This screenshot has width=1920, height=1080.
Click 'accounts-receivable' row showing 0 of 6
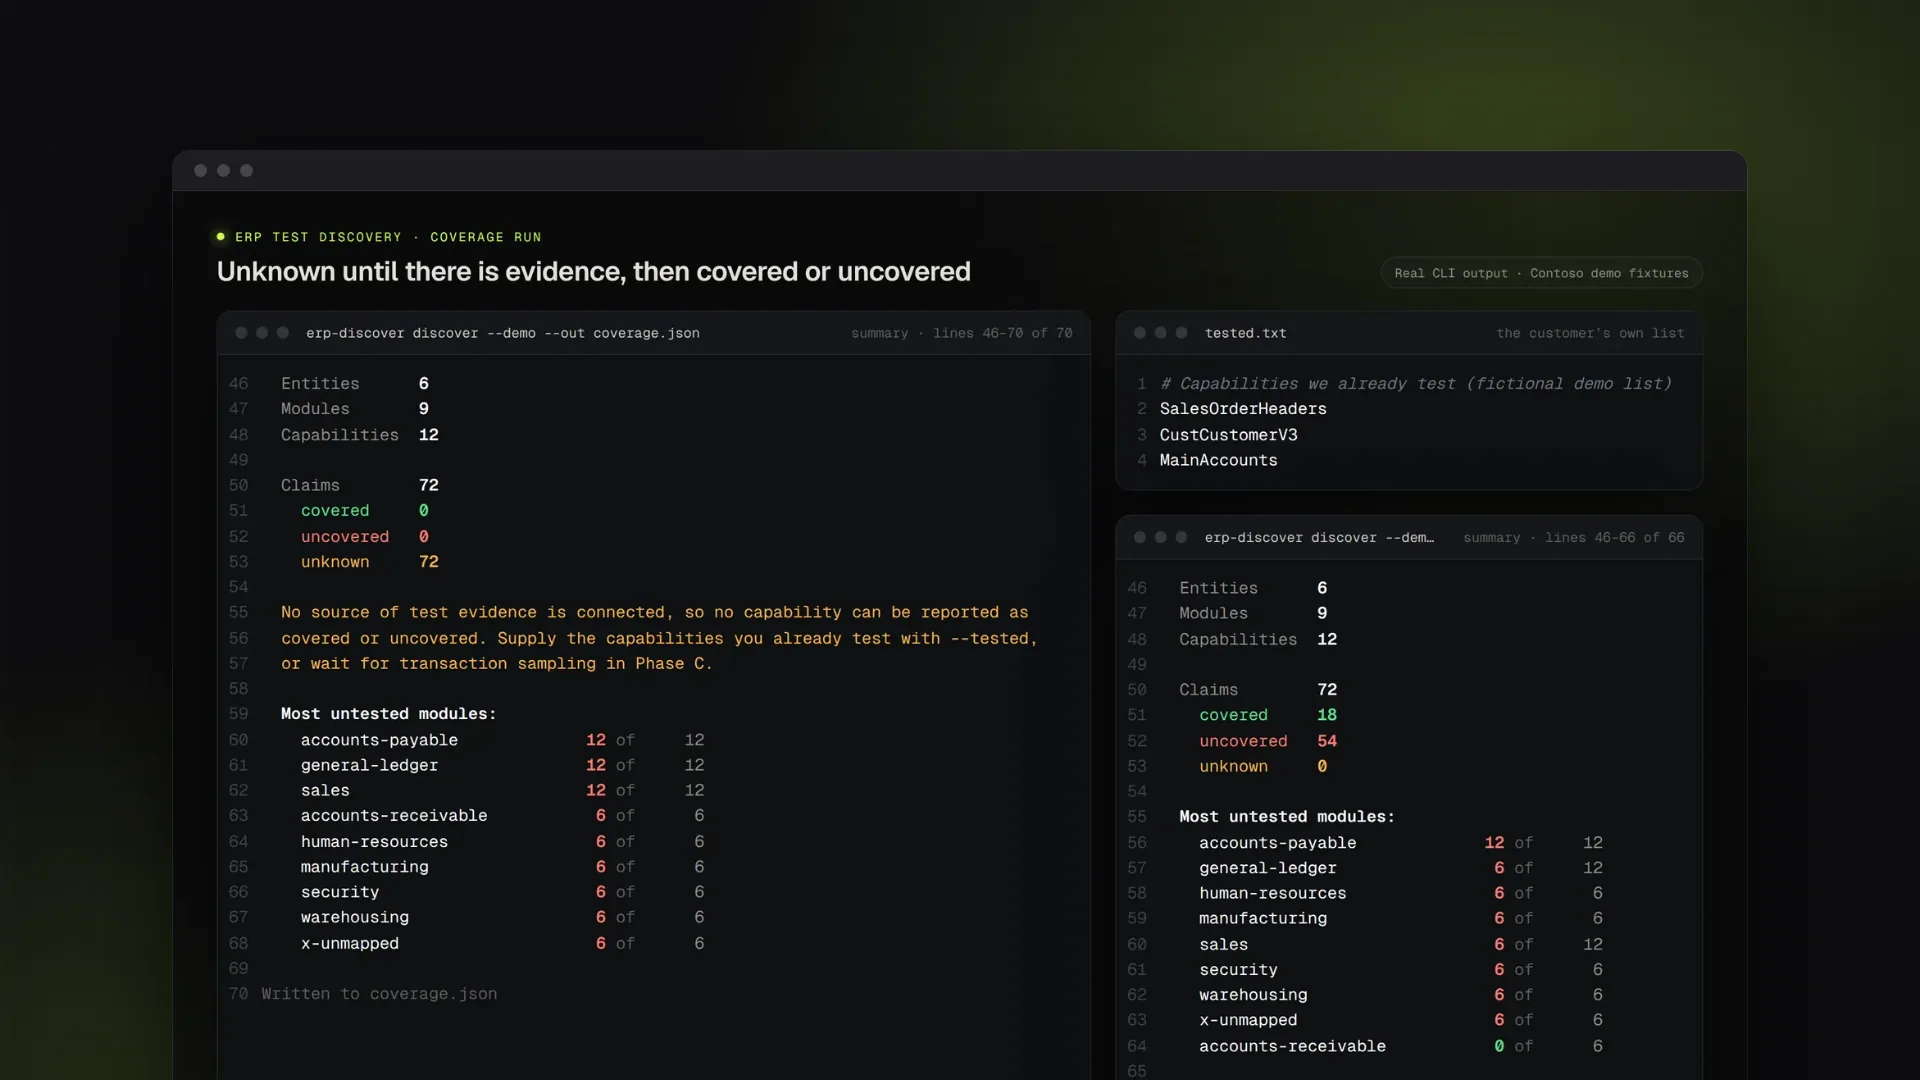coord(1401,1046)
